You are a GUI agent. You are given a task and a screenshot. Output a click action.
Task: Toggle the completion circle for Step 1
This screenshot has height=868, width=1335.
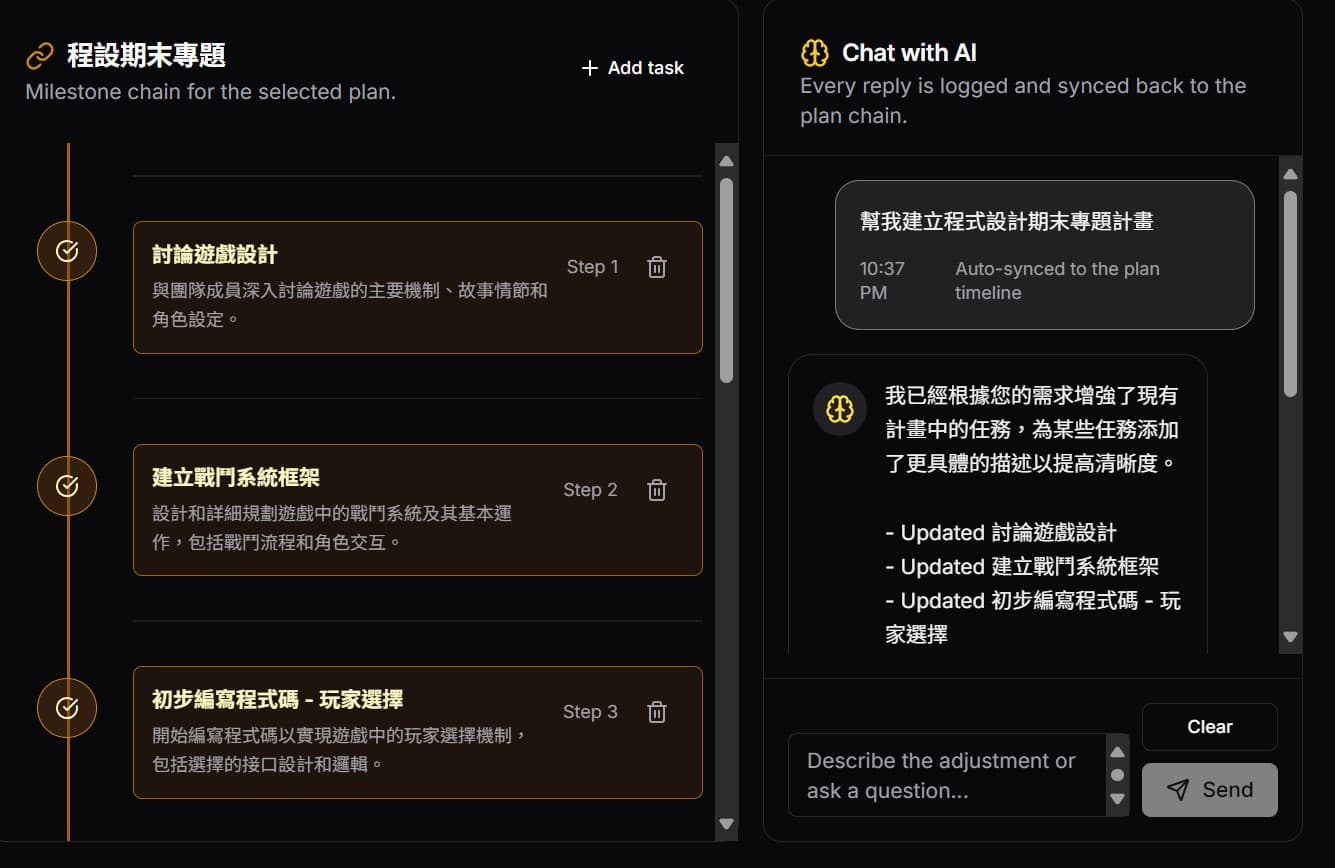(66, 251)
